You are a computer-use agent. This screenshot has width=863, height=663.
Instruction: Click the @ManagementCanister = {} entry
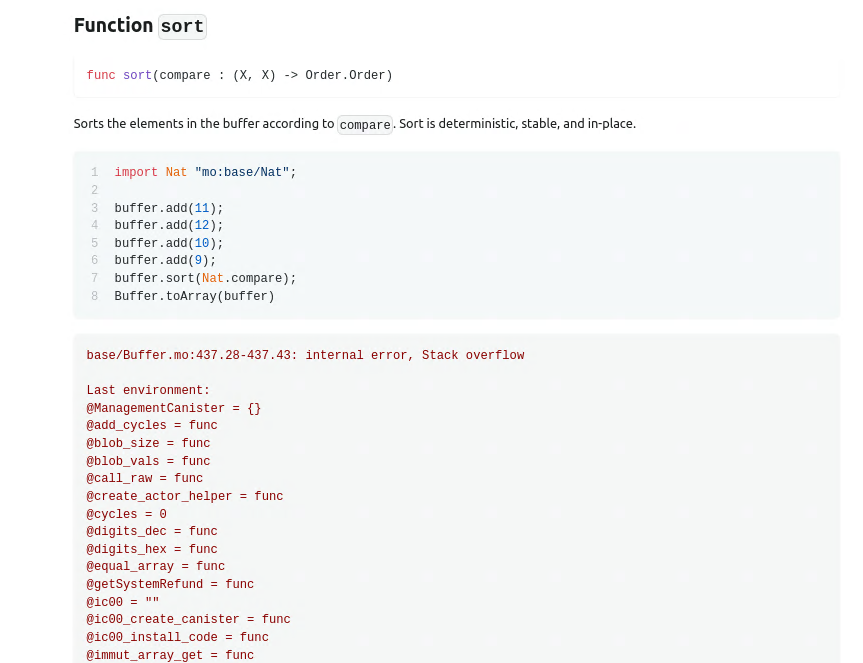(173, 408)
